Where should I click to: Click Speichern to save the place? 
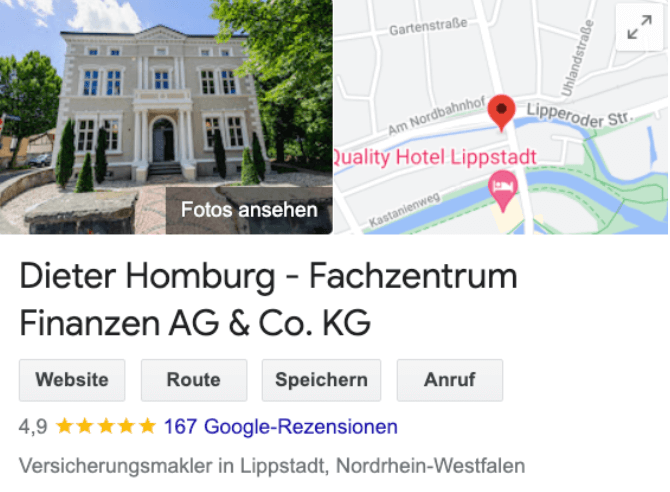click(321, 380)
